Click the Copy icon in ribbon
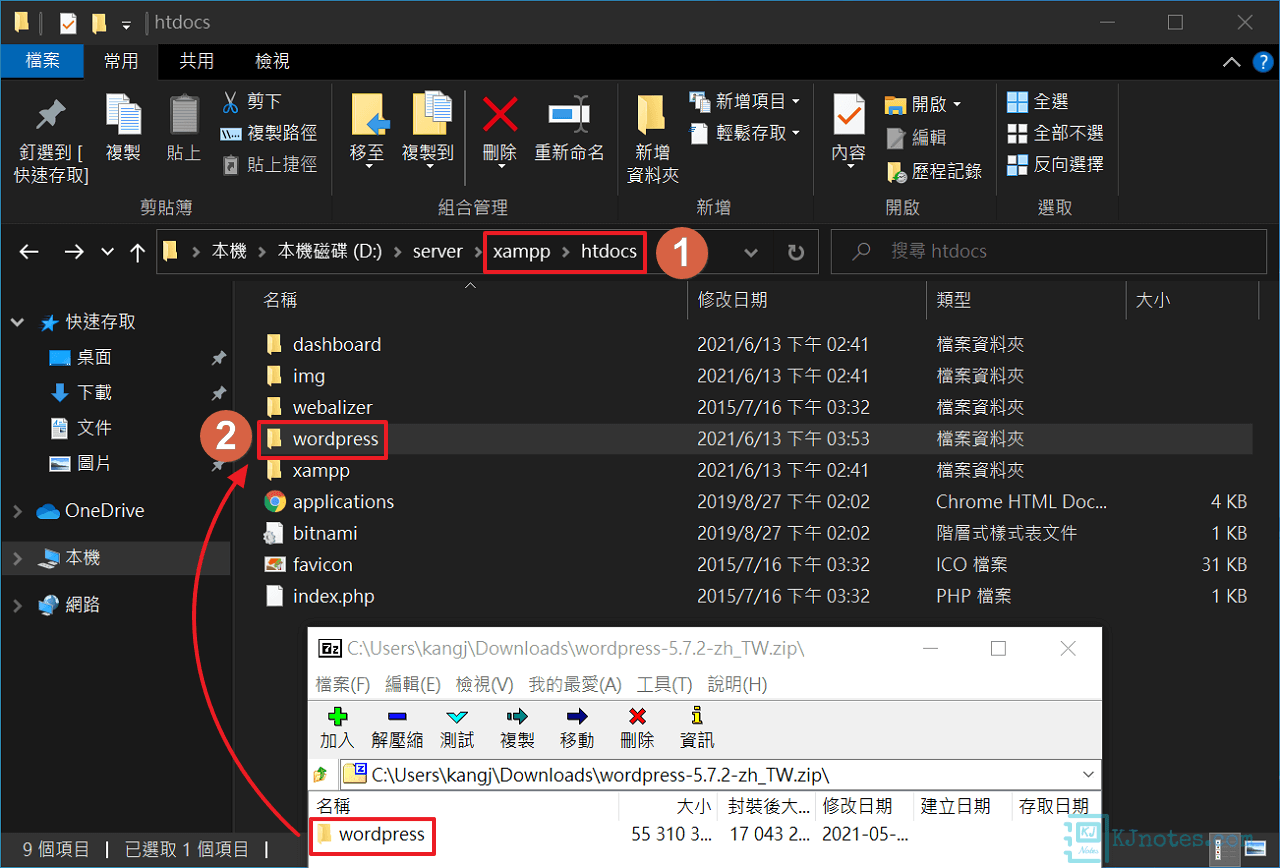Viewport: 1280px width, 868px height. pyautogui.click(x=123, y=116)
